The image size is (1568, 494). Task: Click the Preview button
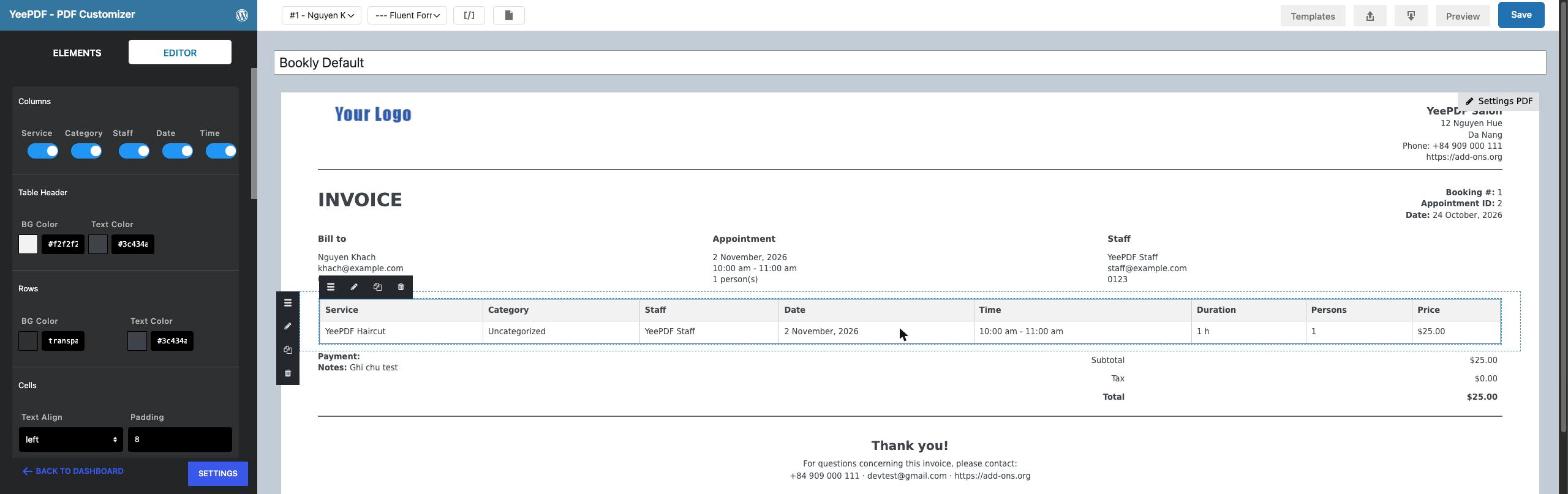(1462, 16)
